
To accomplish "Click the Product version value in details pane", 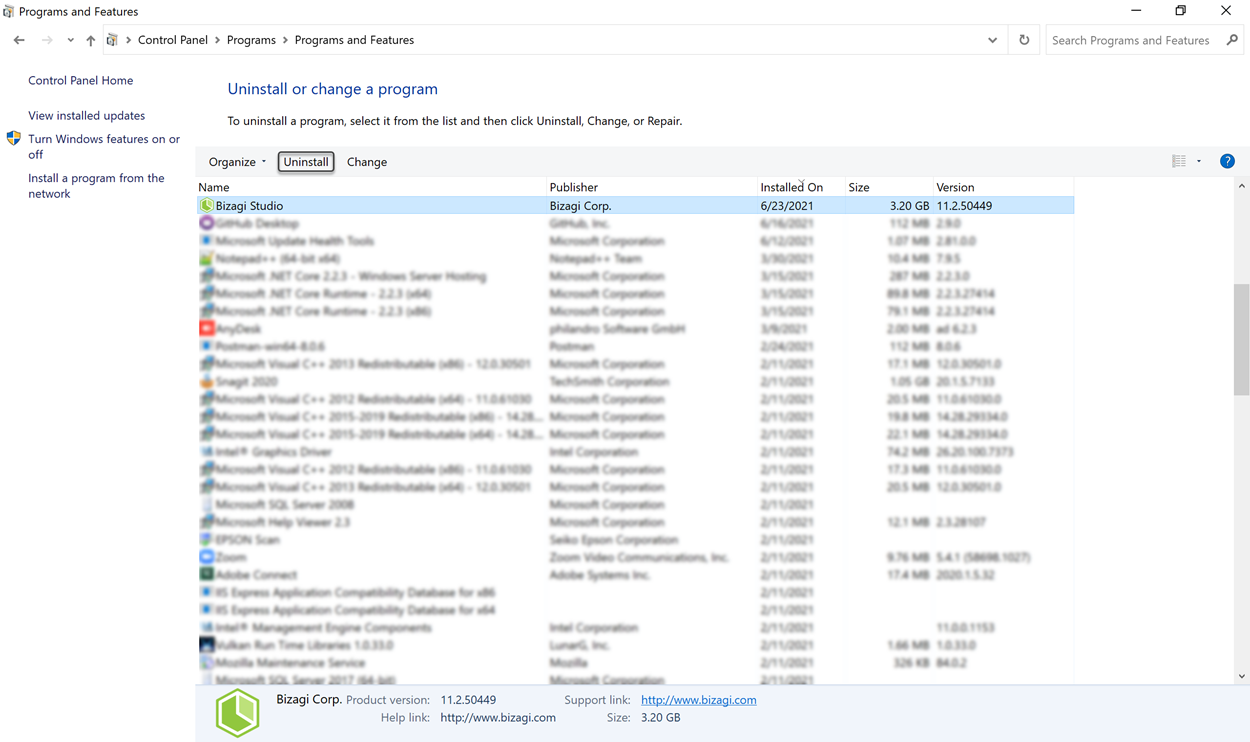I will (x=468, y=700).
